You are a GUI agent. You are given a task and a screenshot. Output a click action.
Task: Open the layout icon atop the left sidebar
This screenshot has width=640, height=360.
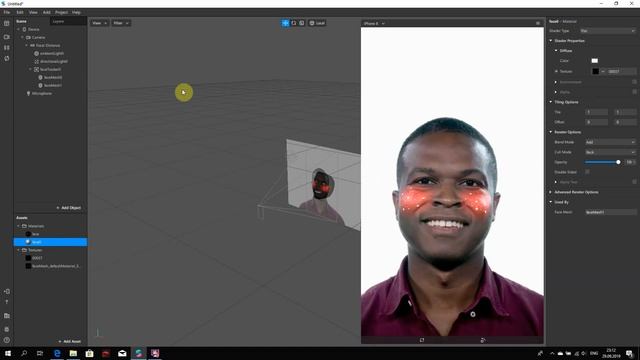coord(7,23)
